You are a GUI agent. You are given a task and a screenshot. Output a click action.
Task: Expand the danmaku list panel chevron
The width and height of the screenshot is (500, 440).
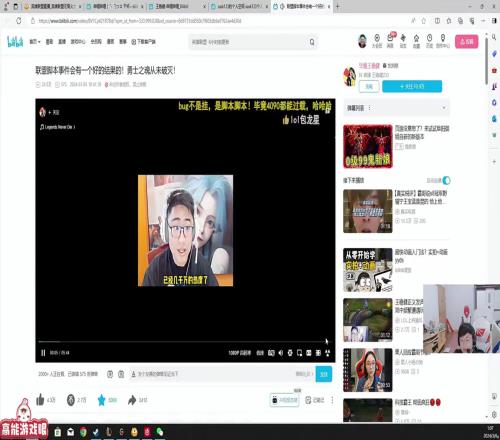pos(444,108)
